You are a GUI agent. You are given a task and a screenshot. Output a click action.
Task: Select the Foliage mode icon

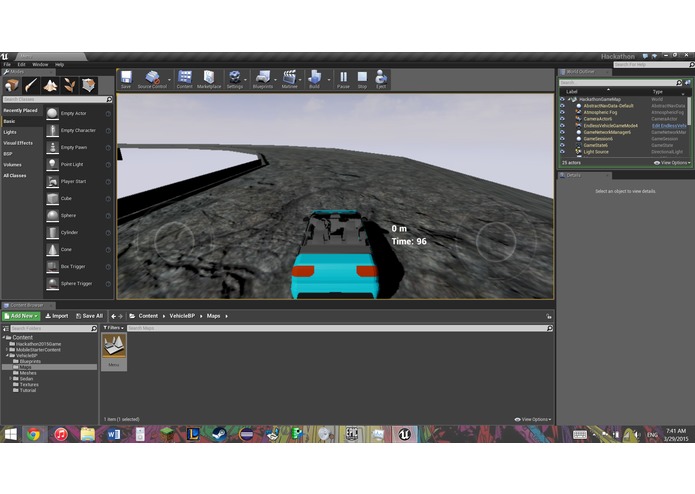pos(70,85)
